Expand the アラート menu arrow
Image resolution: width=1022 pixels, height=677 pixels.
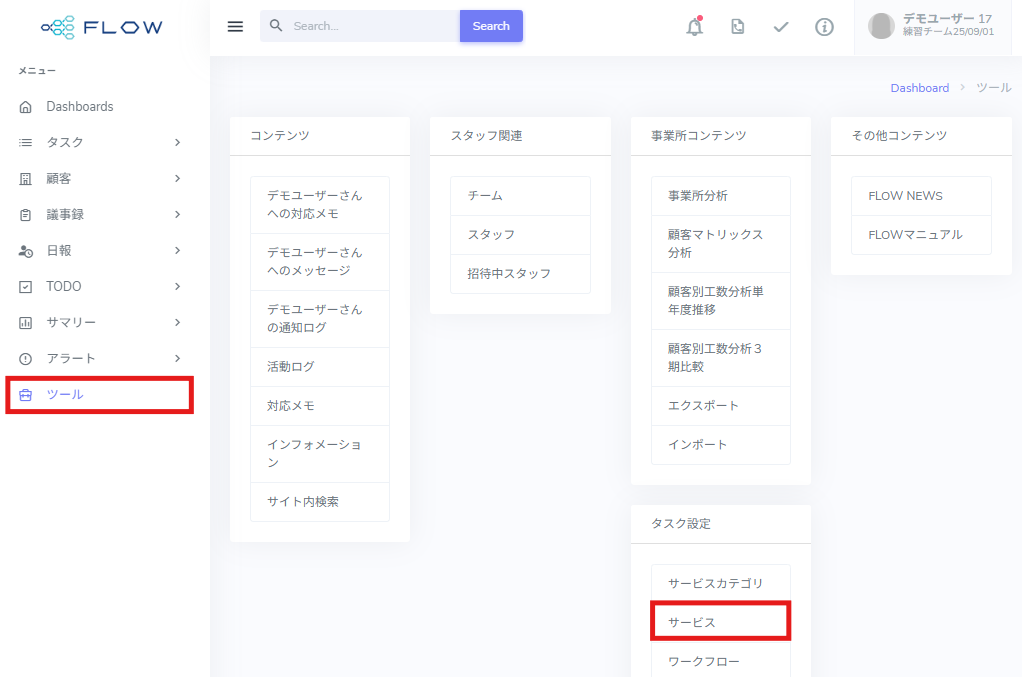tap(177, 359)
